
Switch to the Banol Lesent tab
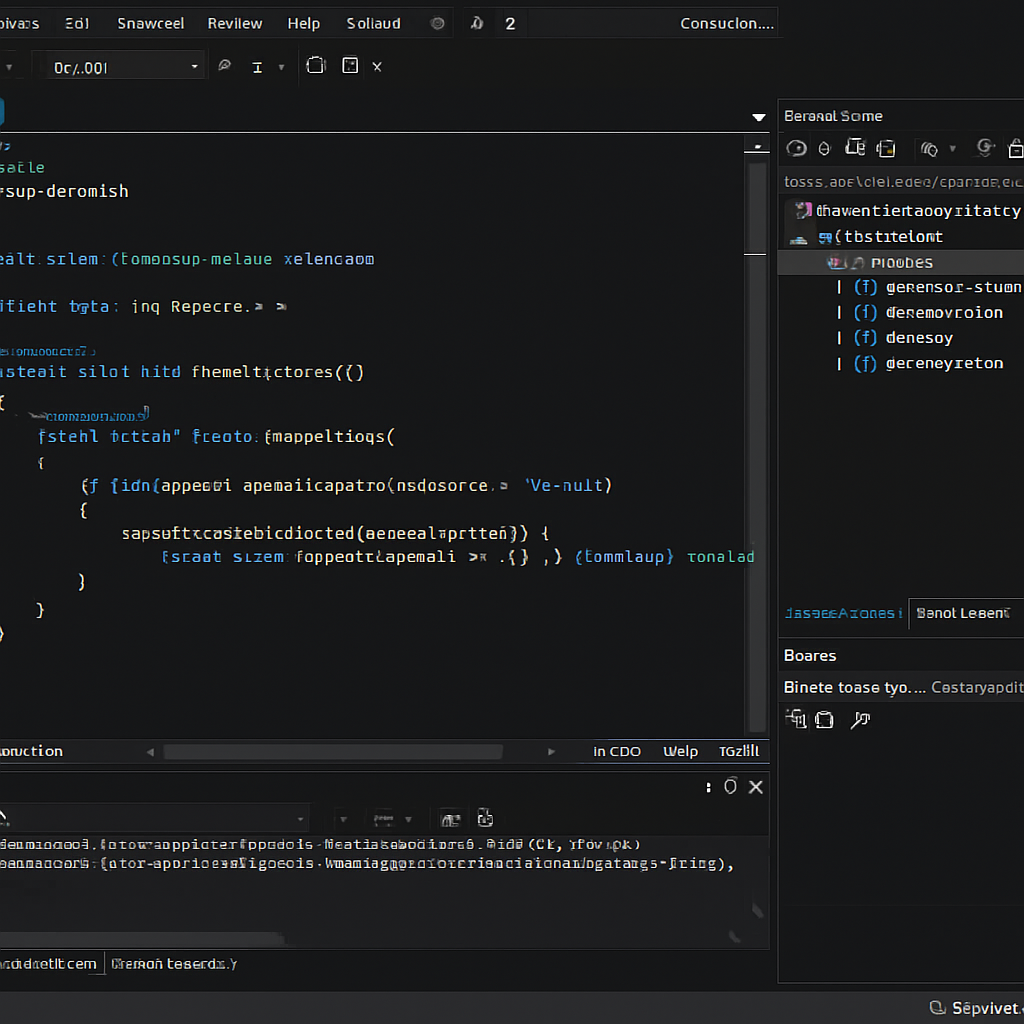pos(963,613)
